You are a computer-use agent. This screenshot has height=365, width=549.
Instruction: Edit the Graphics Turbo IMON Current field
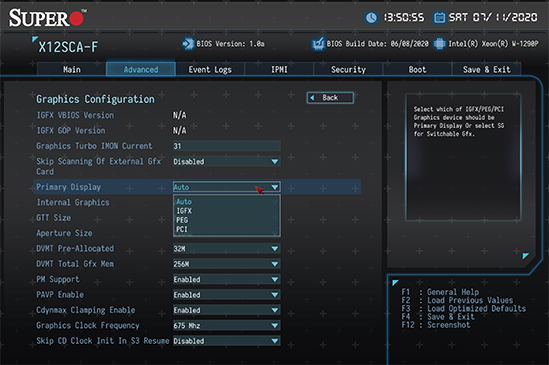(227, 146)
